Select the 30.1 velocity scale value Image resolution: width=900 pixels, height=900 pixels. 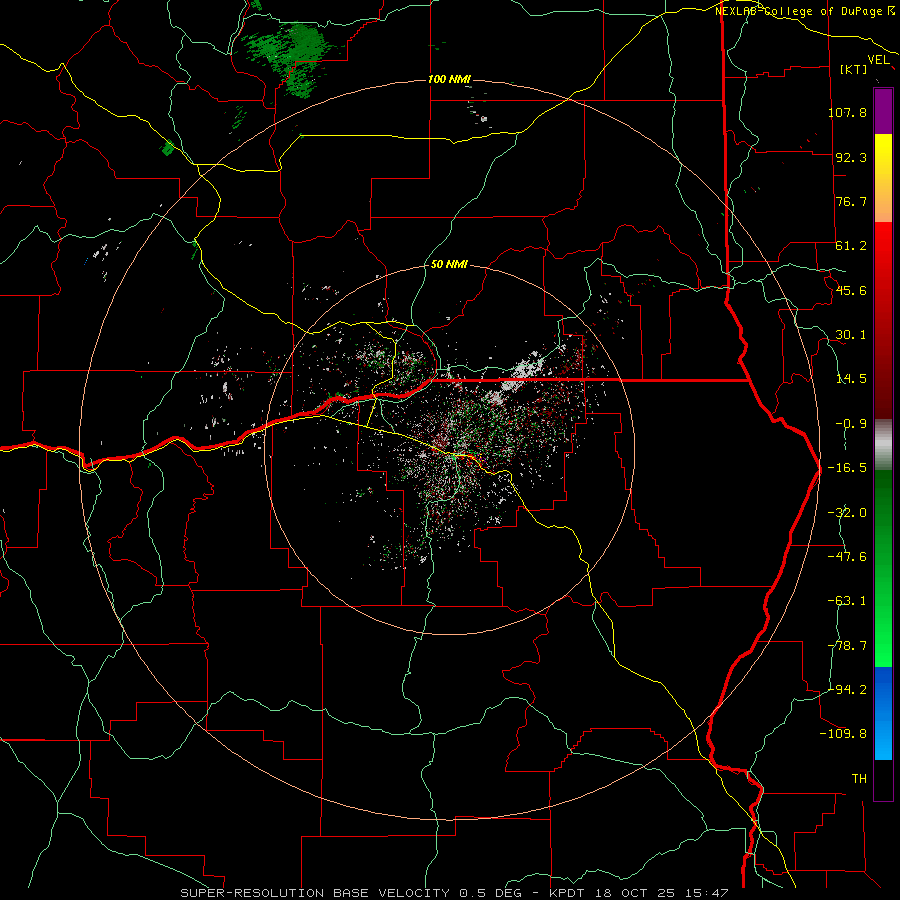(x=851, y=335)
